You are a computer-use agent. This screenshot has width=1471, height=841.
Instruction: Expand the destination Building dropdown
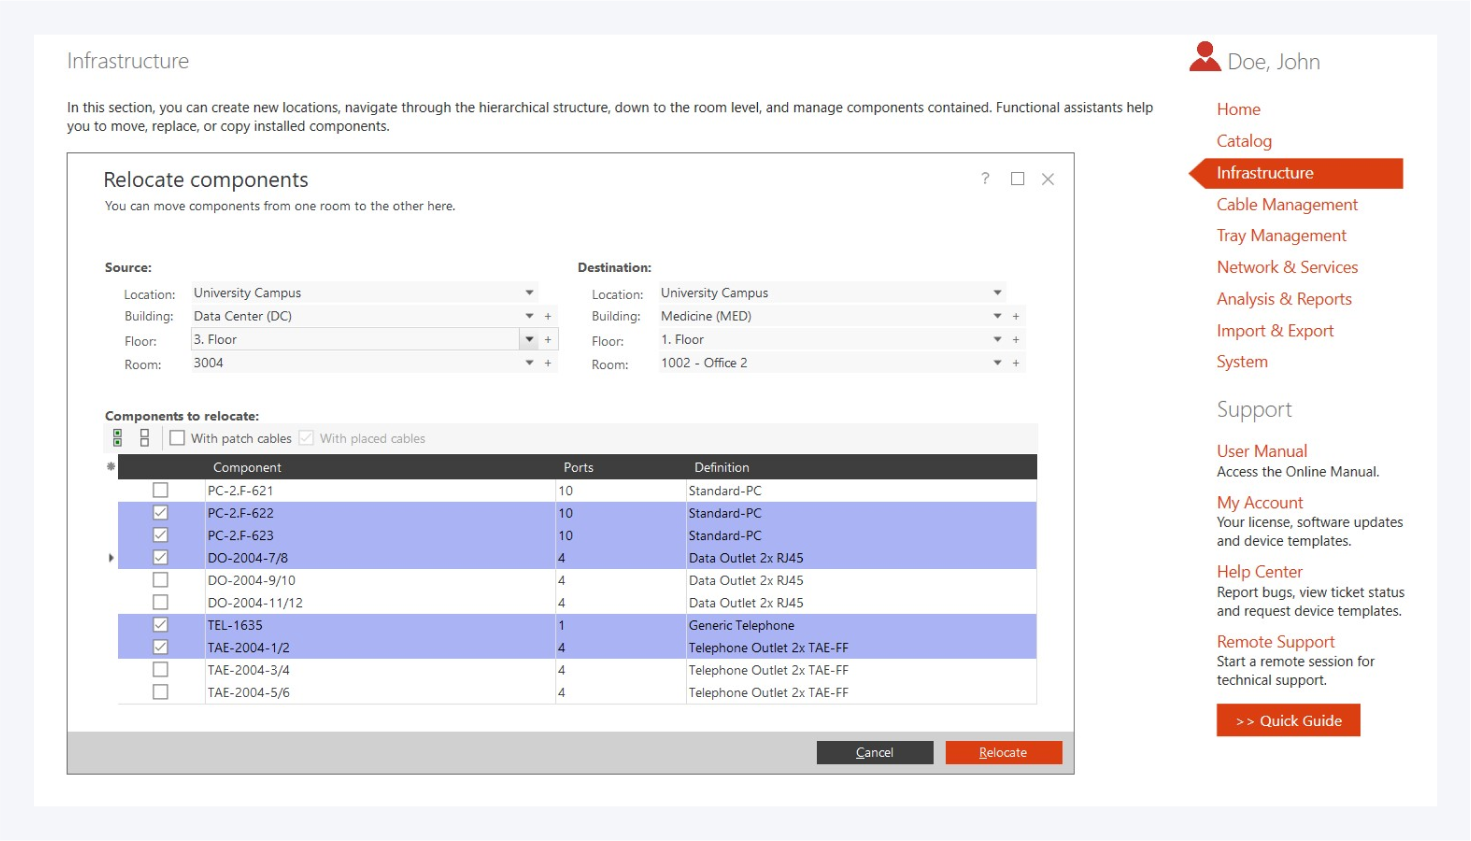point(997,316)
